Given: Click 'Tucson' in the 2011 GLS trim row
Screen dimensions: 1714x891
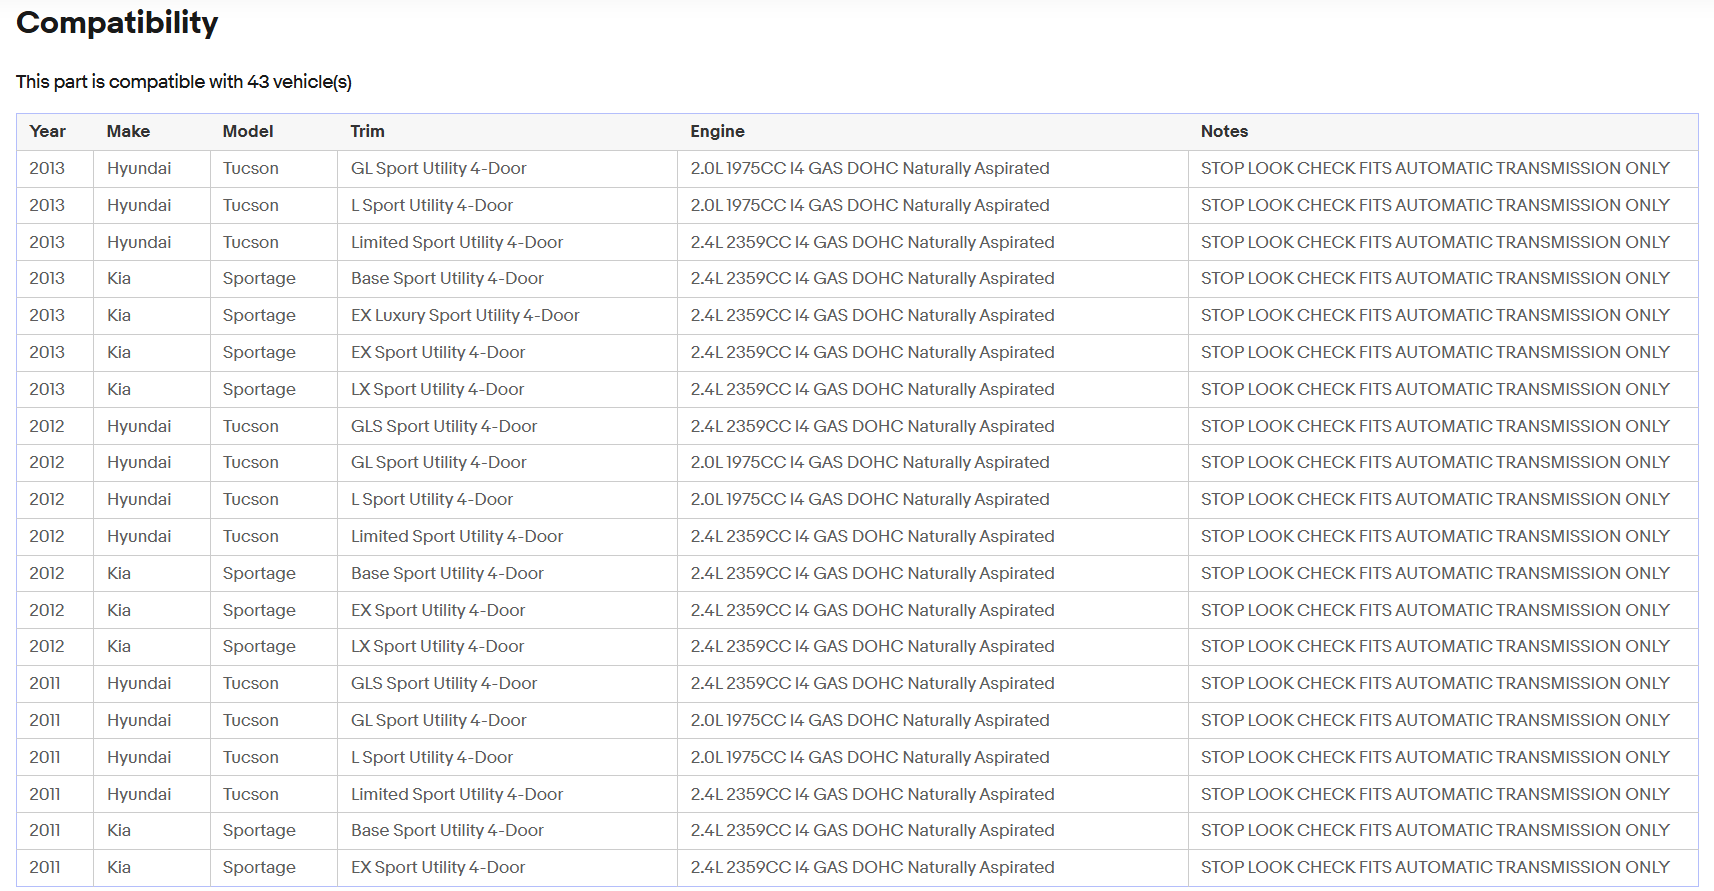Looking at the screenshot, I should click(x=250, y=683).
